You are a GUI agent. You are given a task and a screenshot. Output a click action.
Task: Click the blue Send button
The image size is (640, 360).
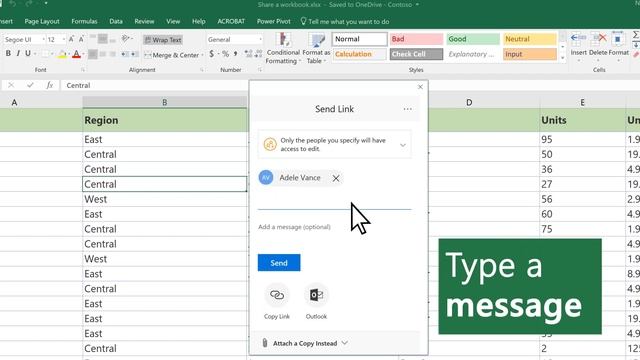pyautogui.click(x=279, y=263)
